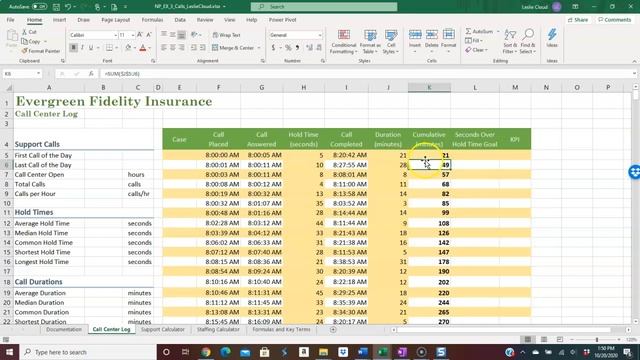
Task: Open the Documentation sheet tab
Action: pyautogui.click(x=64, y=329)
